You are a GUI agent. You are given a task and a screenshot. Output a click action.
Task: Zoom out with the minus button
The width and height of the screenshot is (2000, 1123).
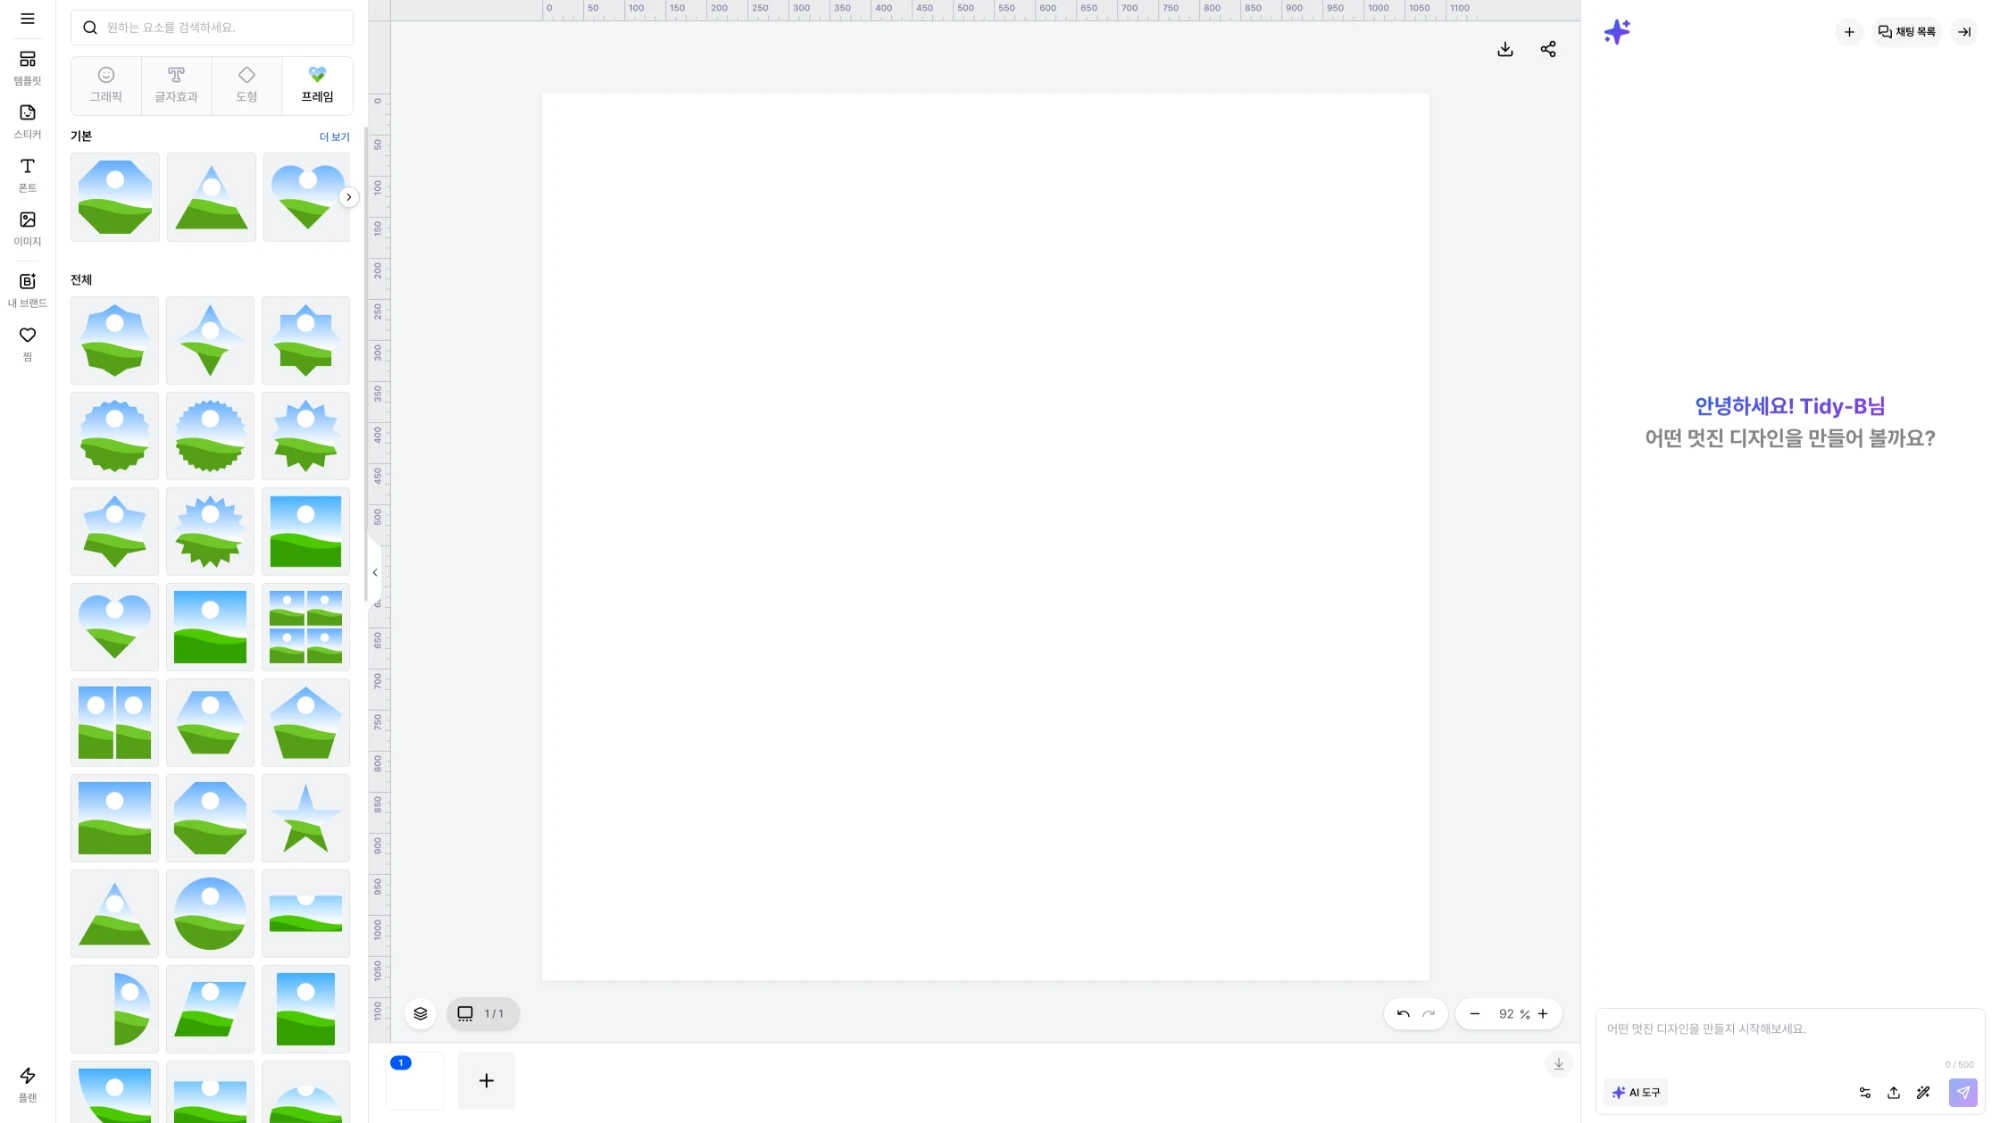[x=1474, y=1014]
